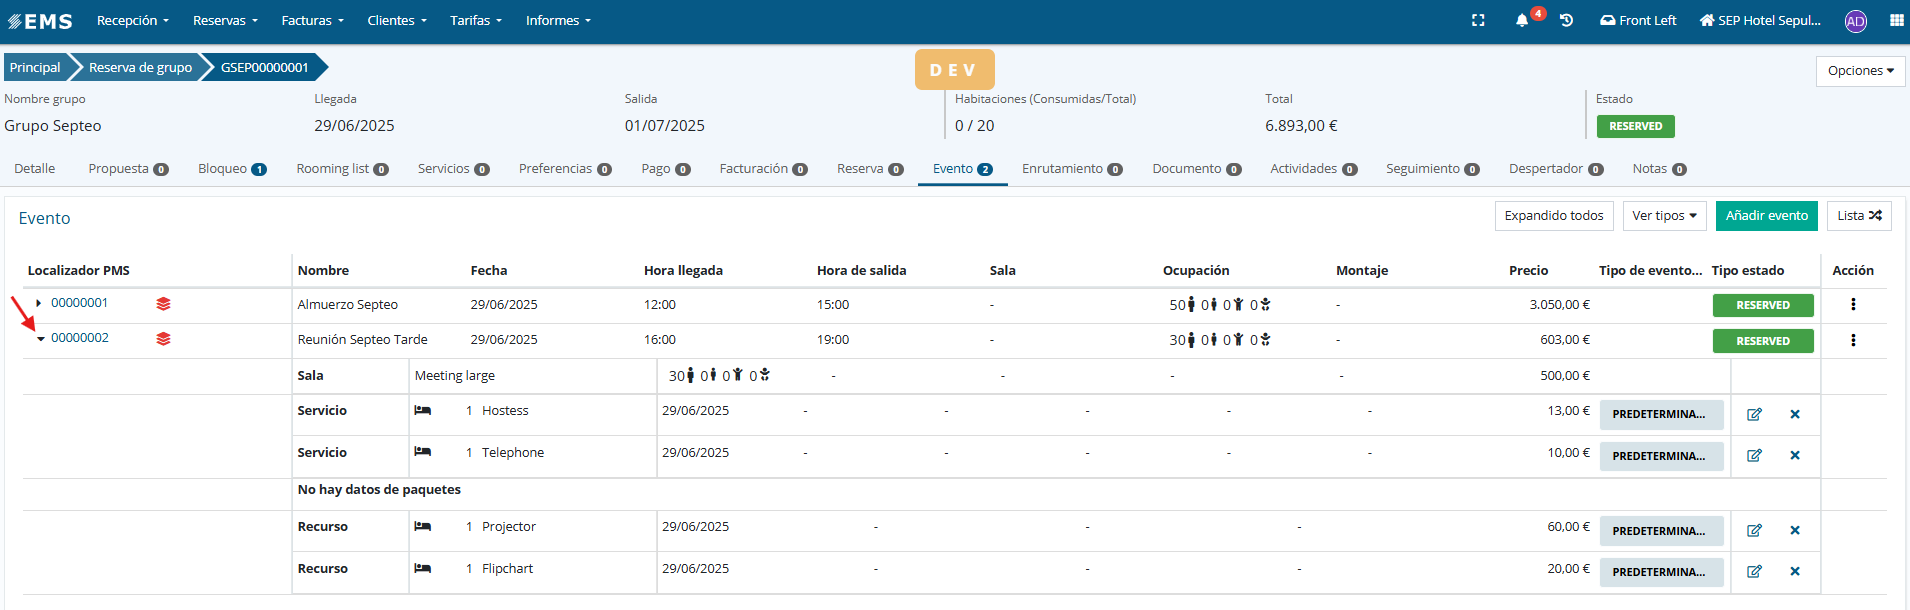Viewport: 1910px width, 610px height.
Task: Open the Ver tipos dropdown
Action: coord(1664,216)
